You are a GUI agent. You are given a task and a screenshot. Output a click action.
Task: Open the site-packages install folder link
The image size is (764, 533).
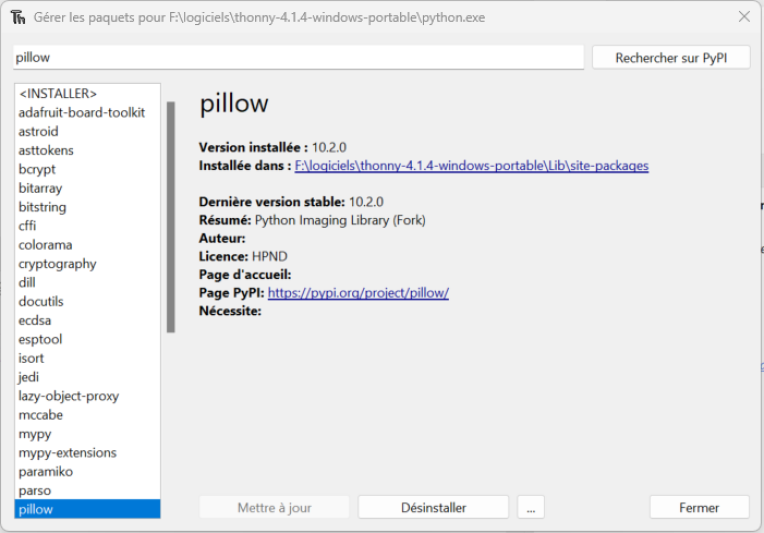(472, 166)
